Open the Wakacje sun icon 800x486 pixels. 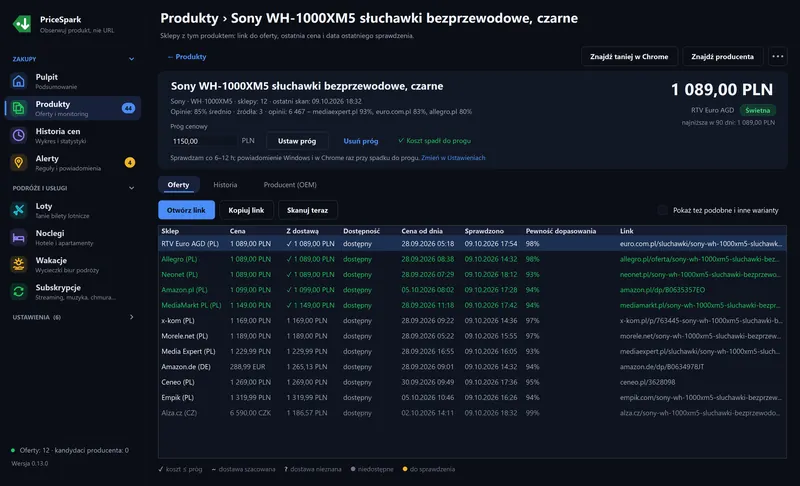[x=19, y=264]
